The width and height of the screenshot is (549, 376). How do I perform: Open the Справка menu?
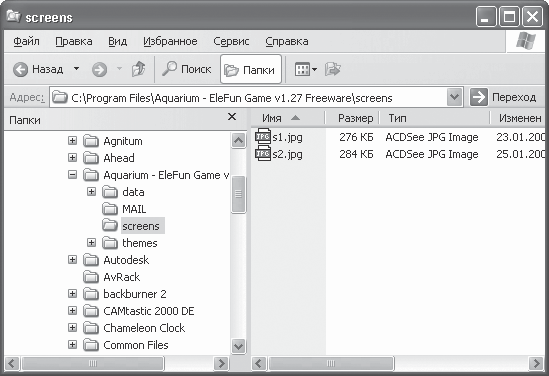pyautogui.click(x=287, y=41)
